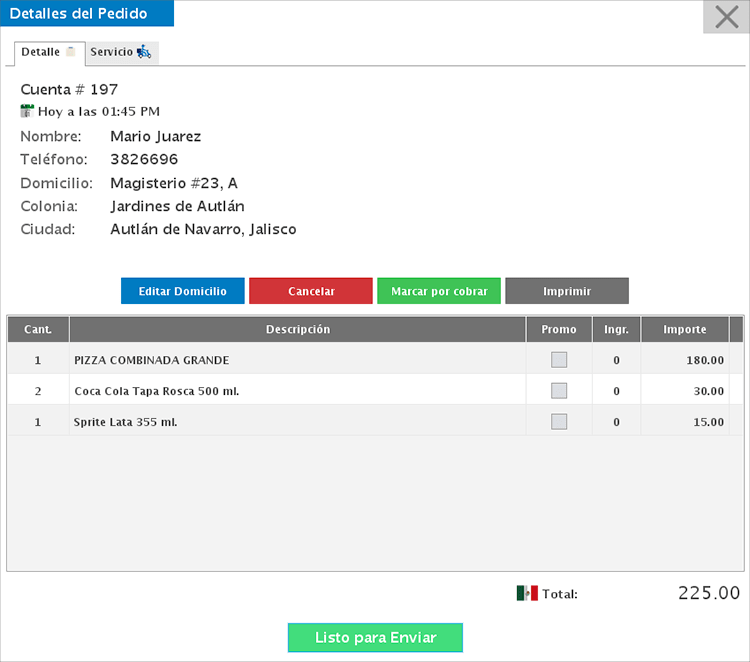Click the Editar Domicilio button
This screenshot has height=662, width=750.
point(183,291)
